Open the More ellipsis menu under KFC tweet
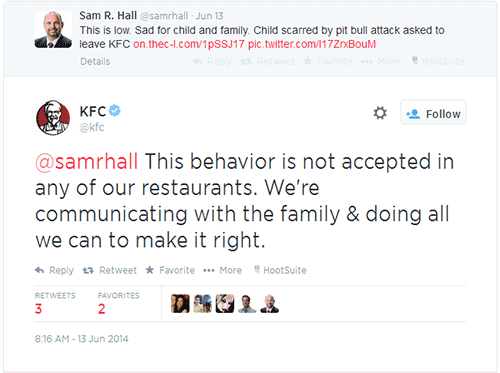The image size is (500, 373). click(209, 270)
